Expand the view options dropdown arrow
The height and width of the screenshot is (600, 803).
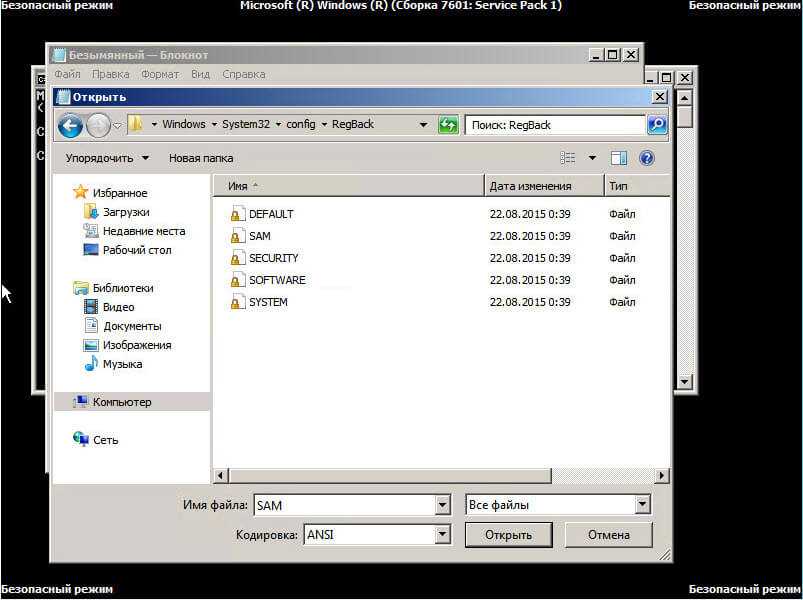592,158
